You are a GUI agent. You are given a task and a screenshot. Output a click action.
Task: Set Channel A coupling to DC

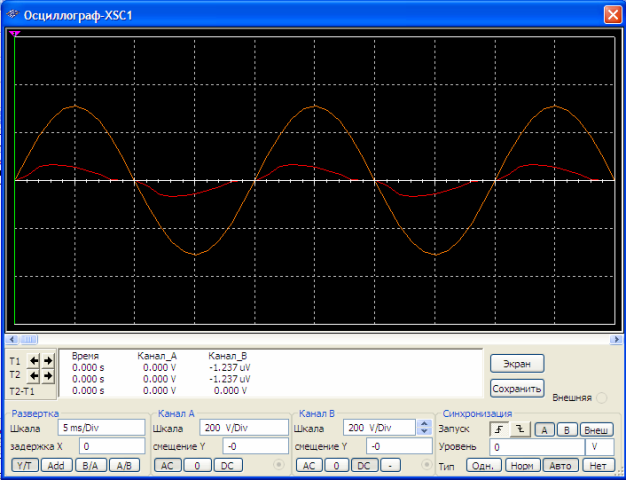point(227,466)
